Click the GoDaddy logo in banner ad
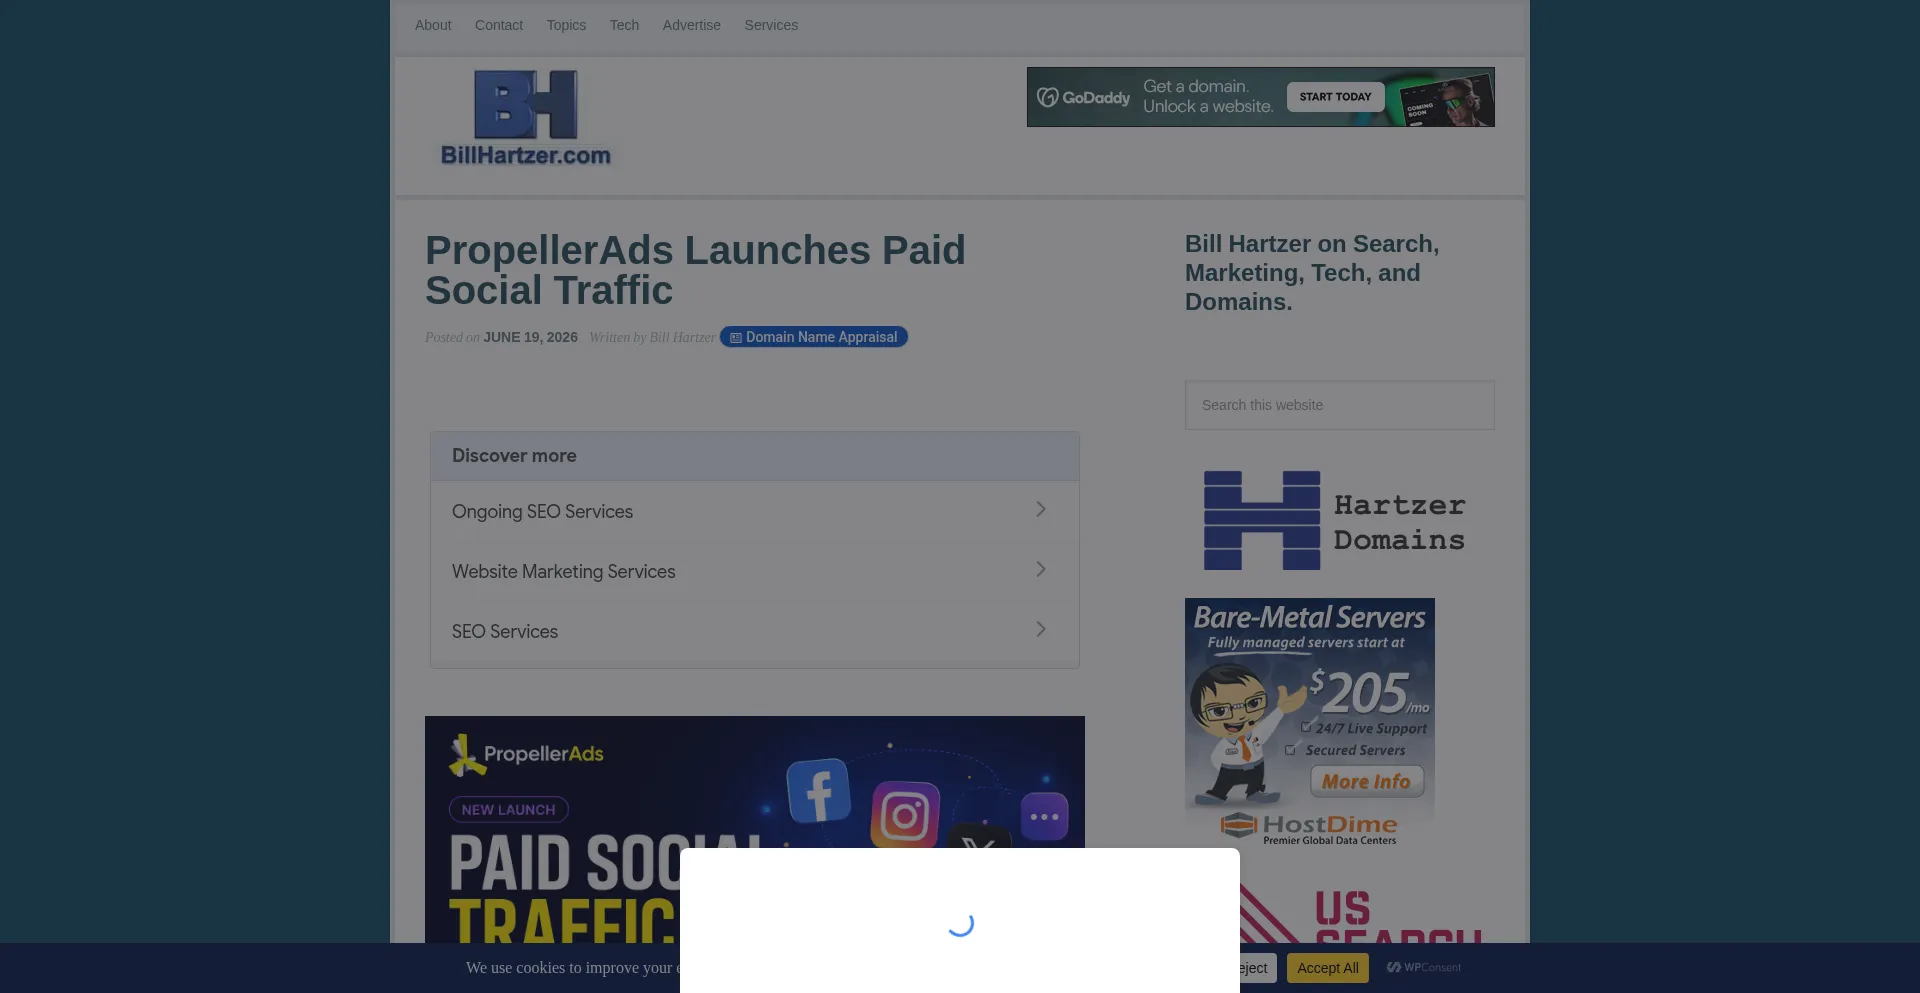Screen dimensions: 1920x993 pos(1084,97)
